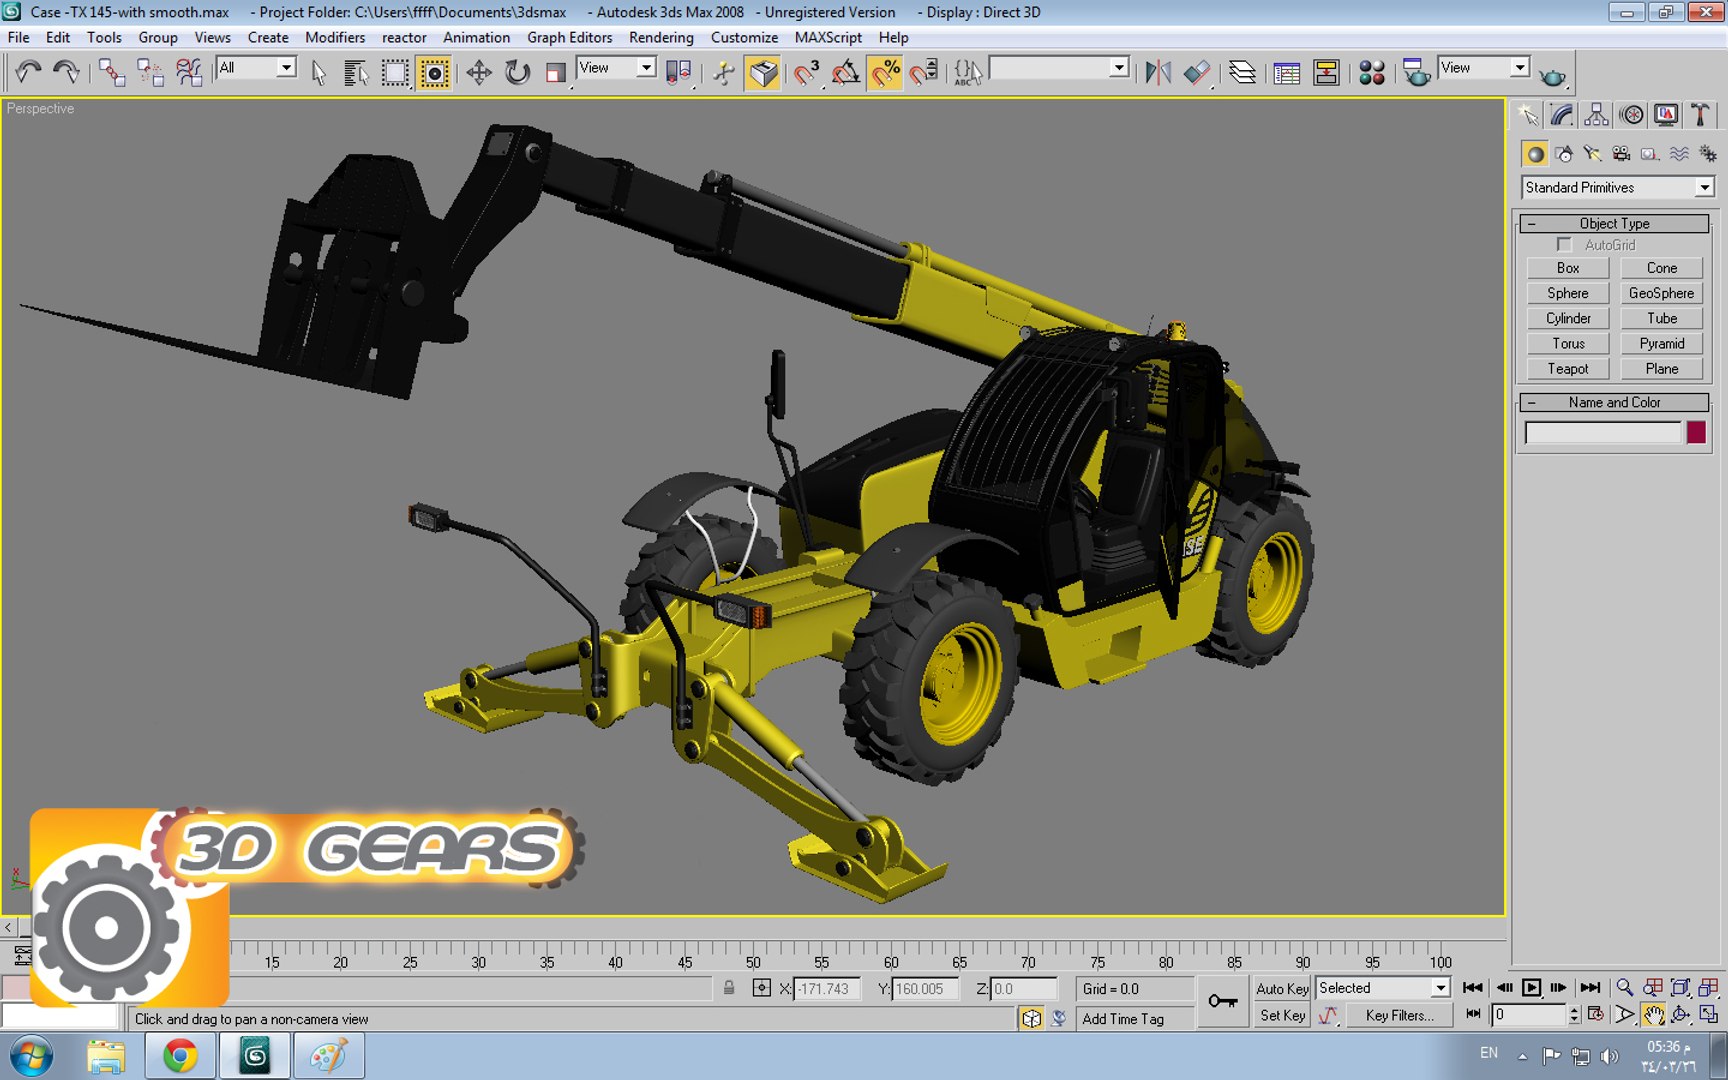
Task: Toggle Percent Snap in toolbar
Action: [885, 72]
